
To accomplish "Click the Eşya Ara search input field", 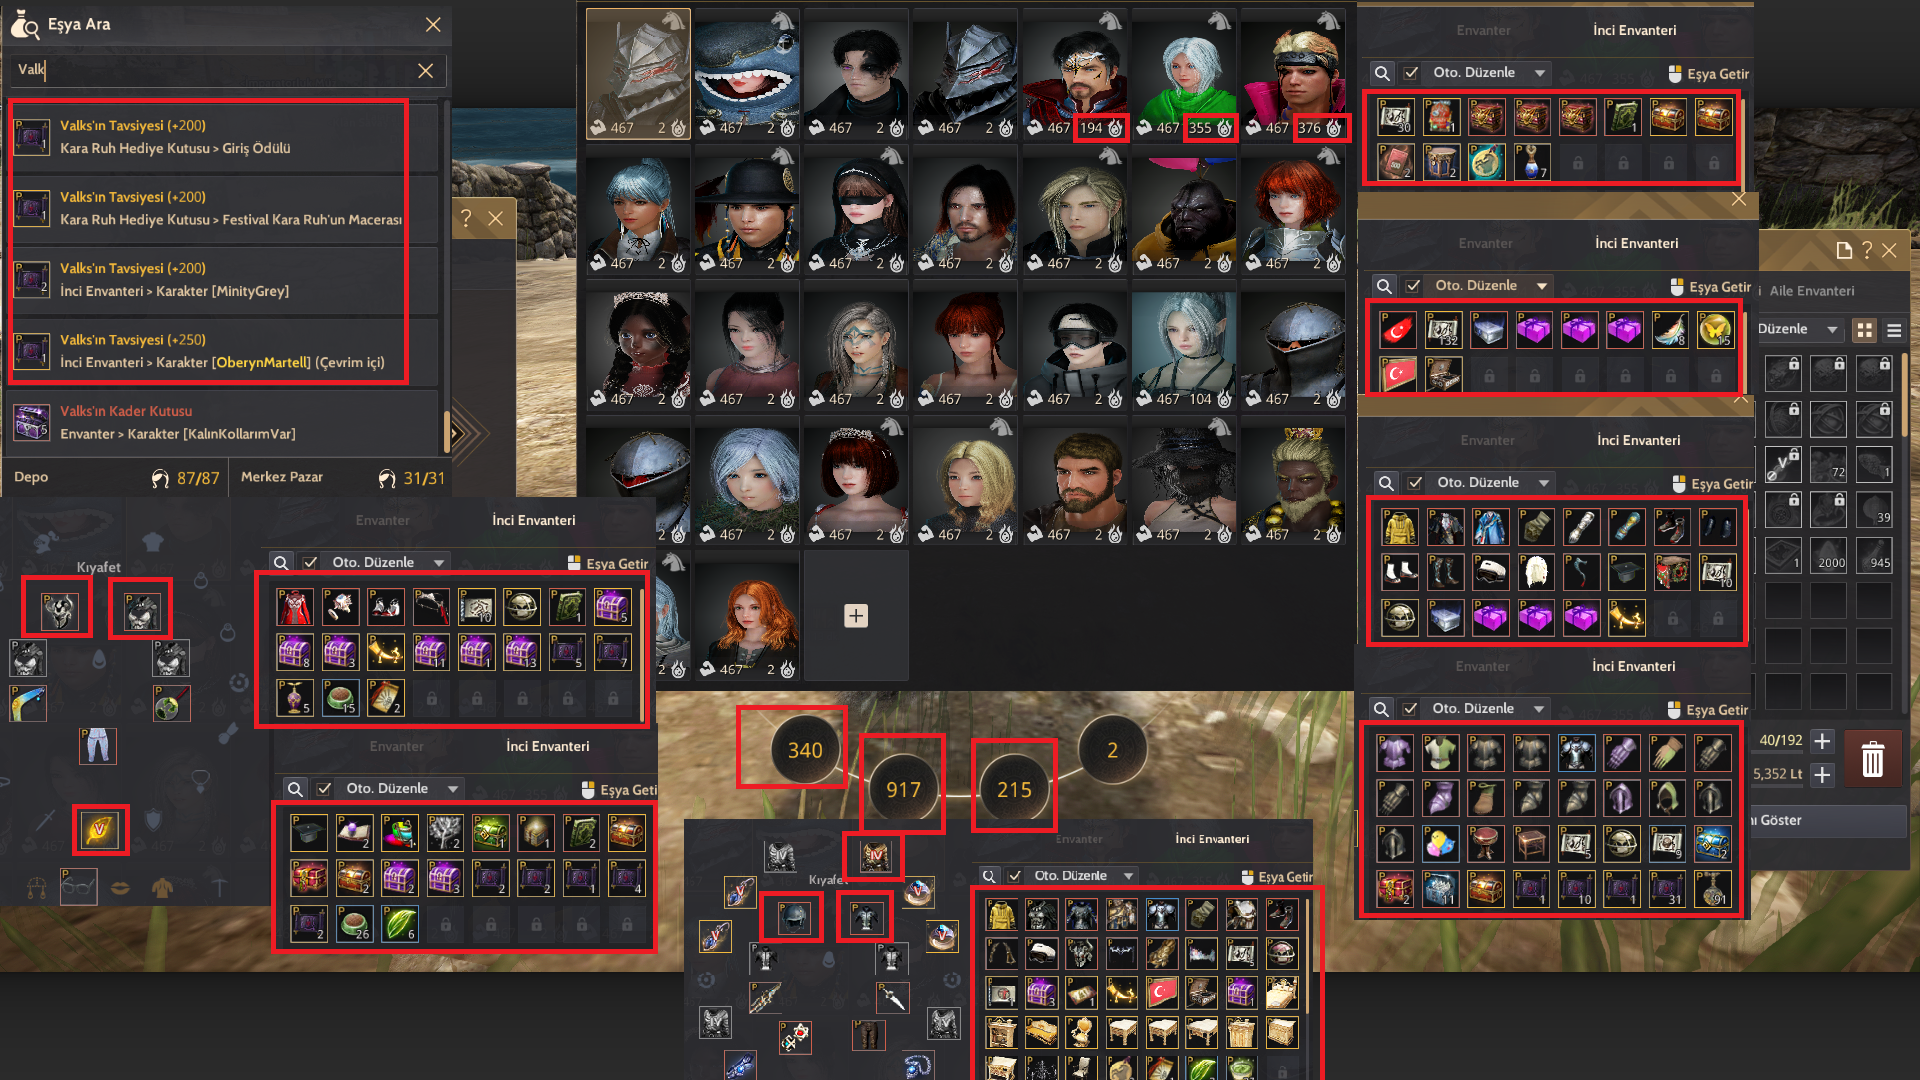I will [215, 70].
